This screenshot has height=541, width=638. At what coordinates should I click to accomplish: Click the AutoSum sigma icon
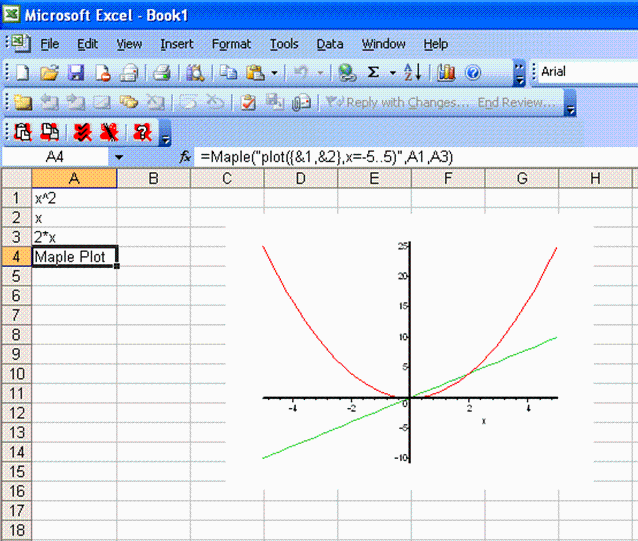374,73
